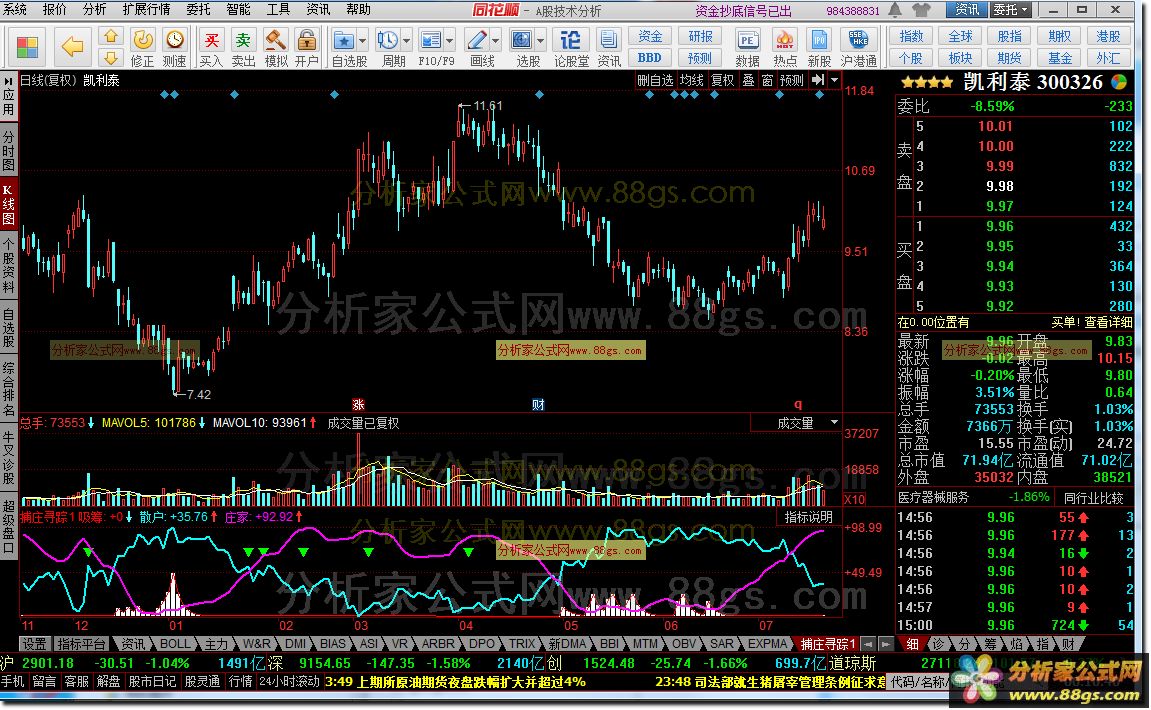
Task: Go back with the yellow left arrow
Action: click(x=72, y=47)
